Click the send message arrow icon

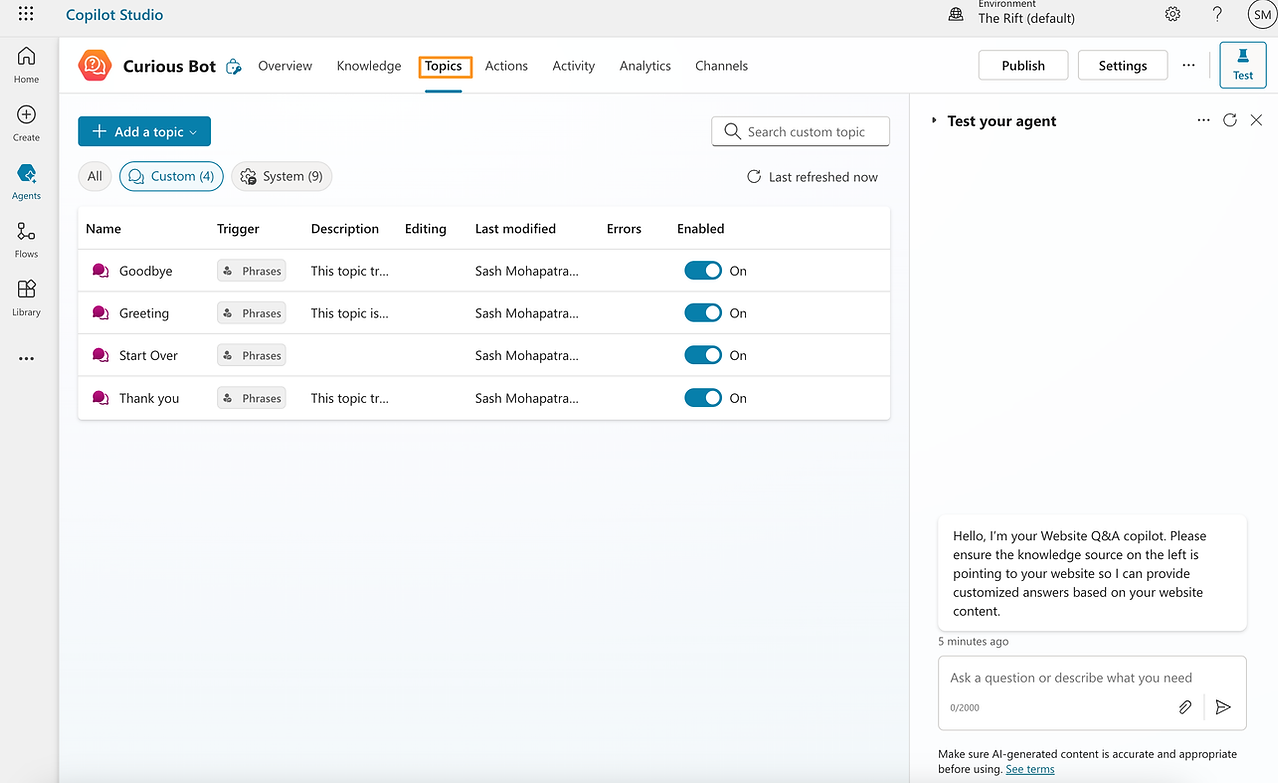coord(1223,707)
